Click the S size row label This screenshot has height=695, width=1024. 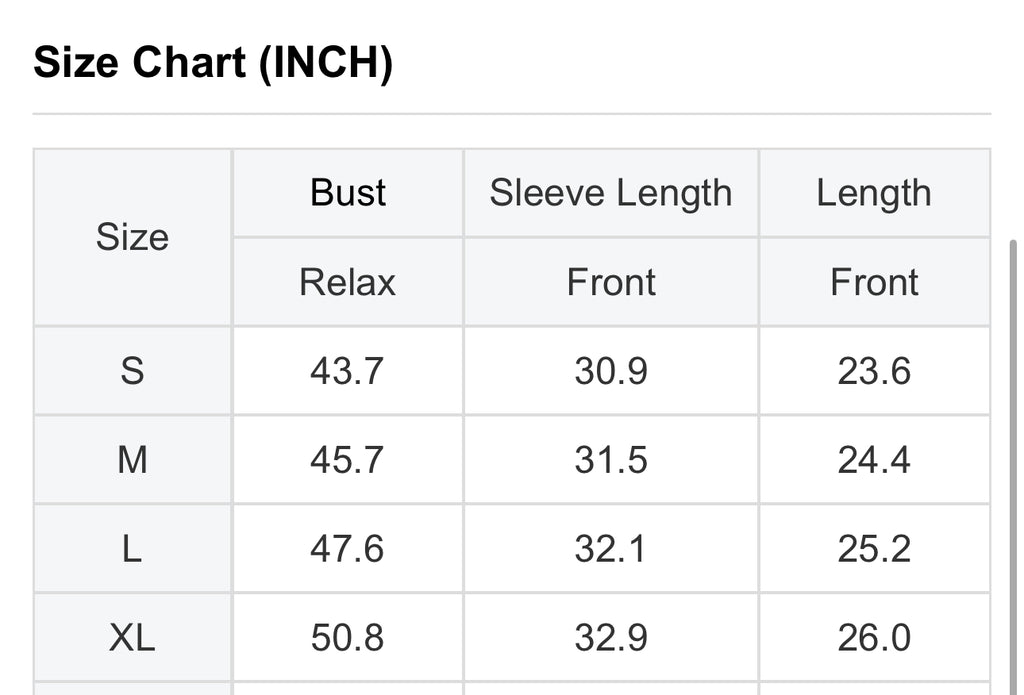(133, 371)
